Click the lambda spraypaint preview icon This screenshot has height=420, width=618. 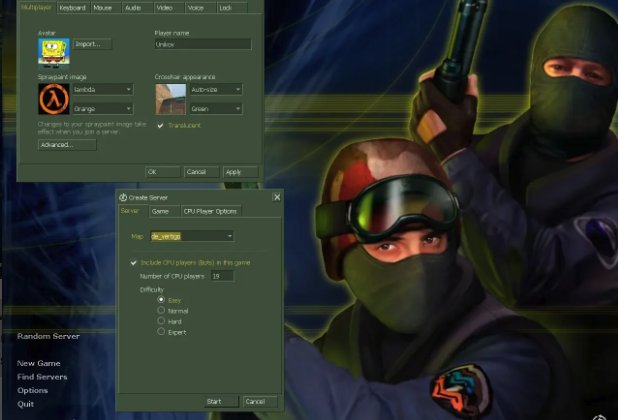coord(53,98)
